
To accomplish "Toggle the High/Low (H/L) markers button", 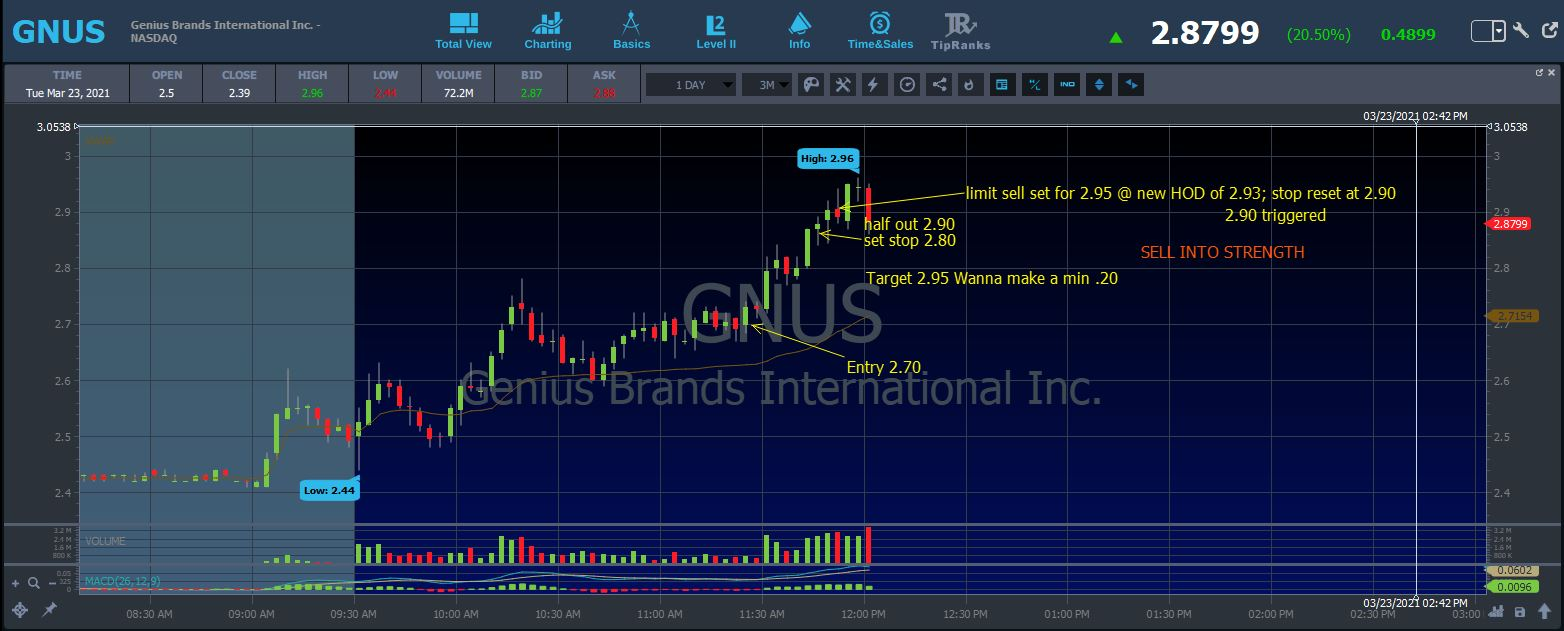I will coord(1035,85).
